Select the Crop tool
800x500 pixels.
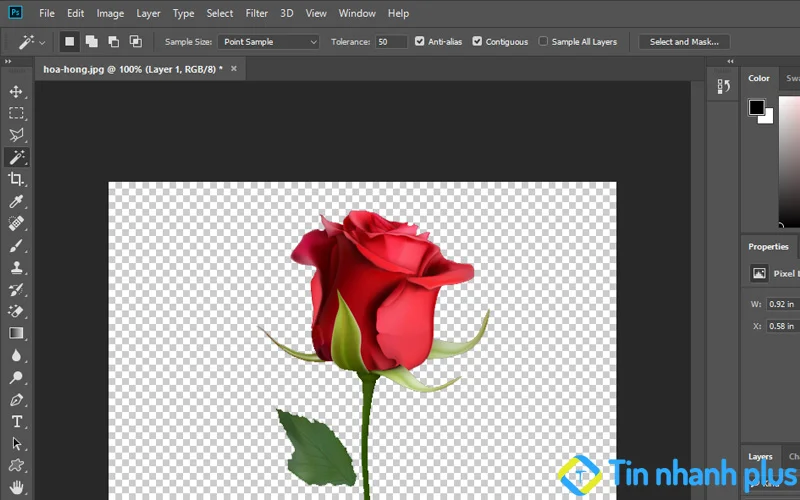(16, 179)
